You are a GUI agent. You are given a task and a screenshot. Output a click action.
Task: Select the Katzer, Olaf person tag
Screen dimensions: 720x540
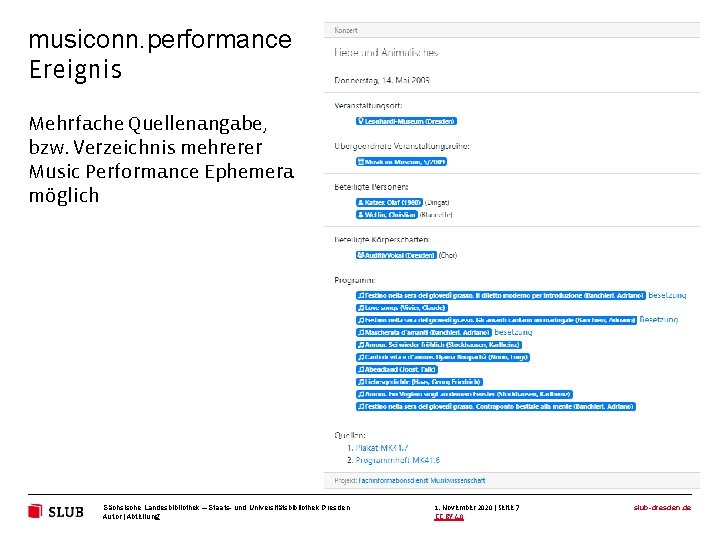(x=389, y=202)
